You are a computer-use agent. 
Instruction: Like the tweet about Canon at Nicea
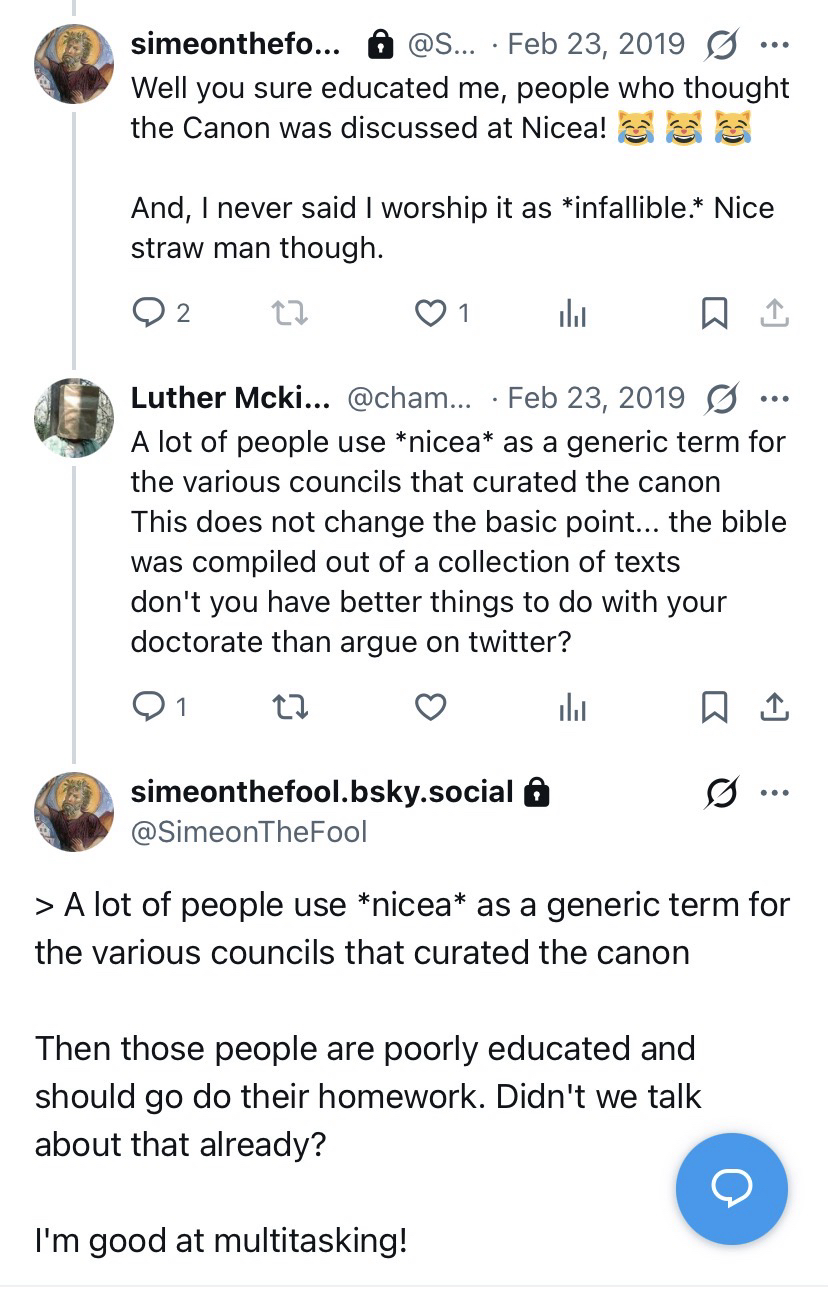(431, 314)
